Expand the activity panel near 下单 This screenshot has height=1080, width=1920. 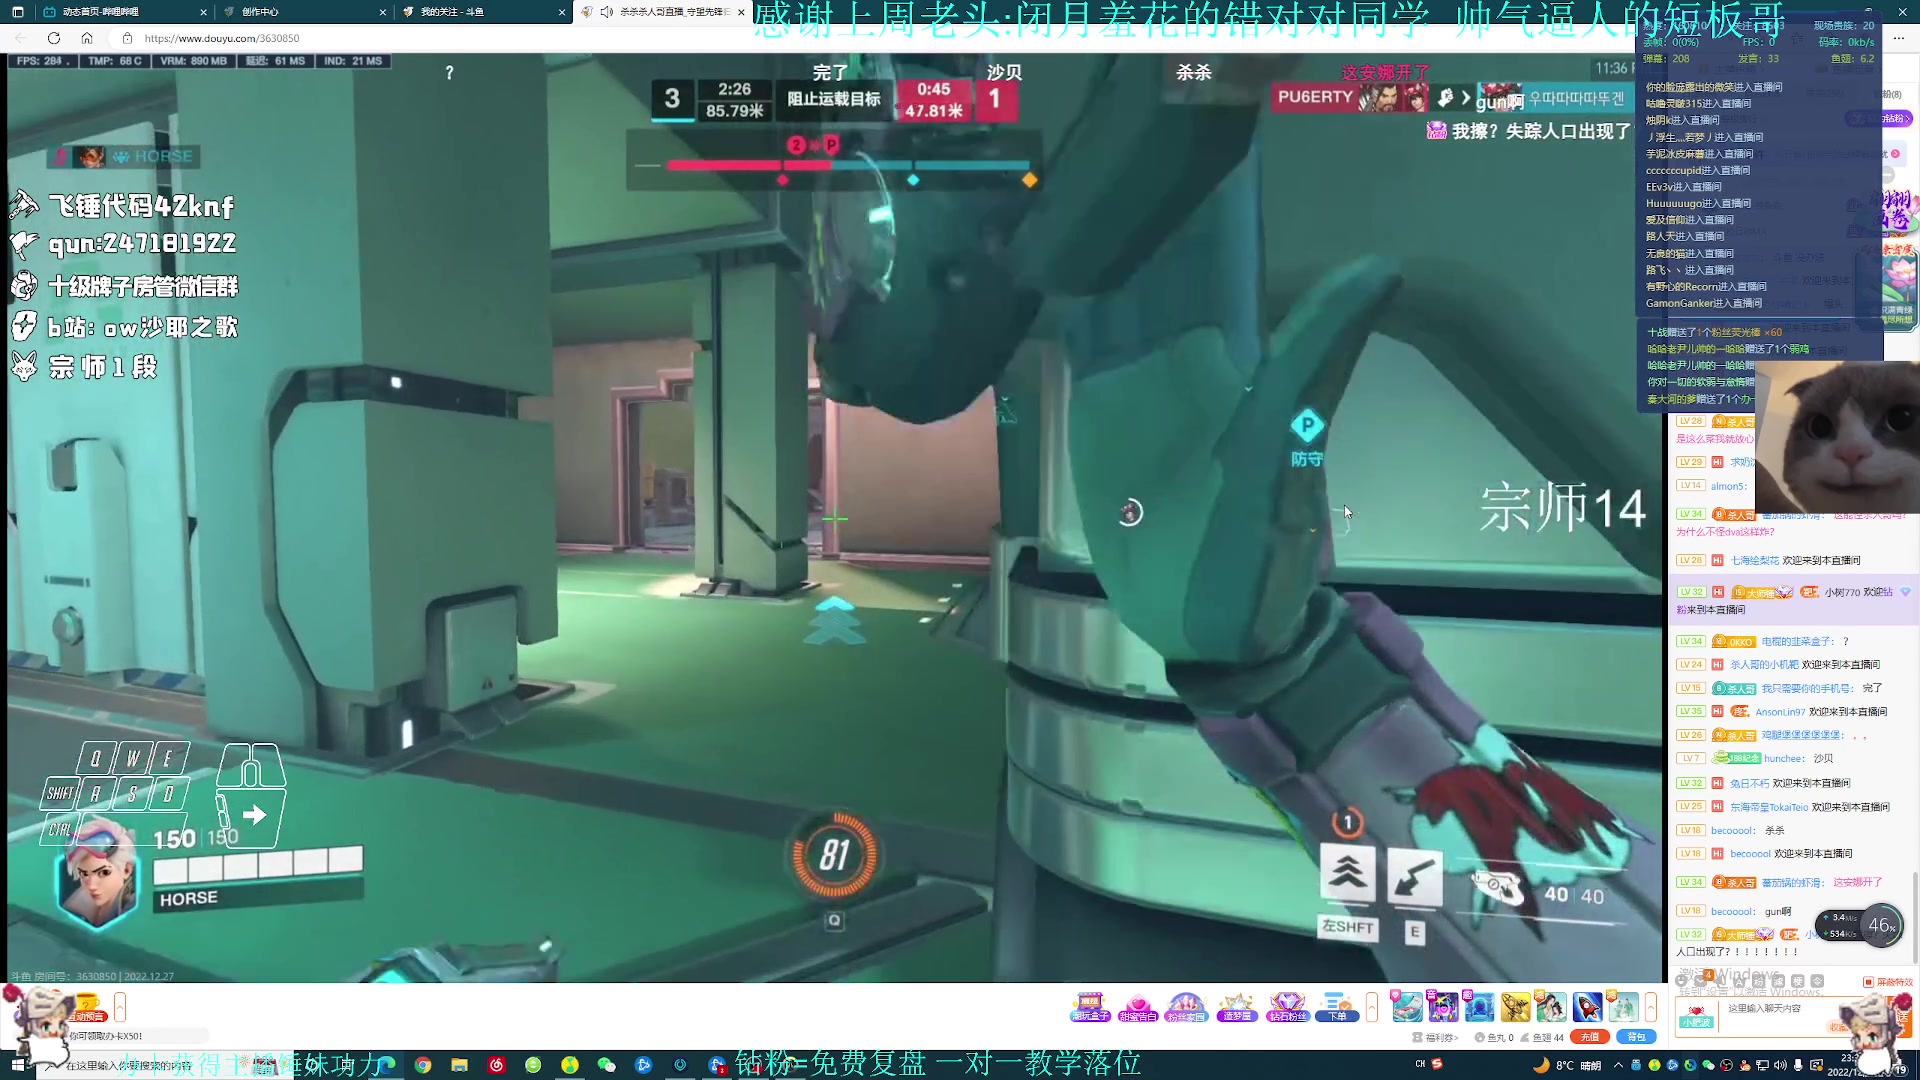(1372, 1007)
